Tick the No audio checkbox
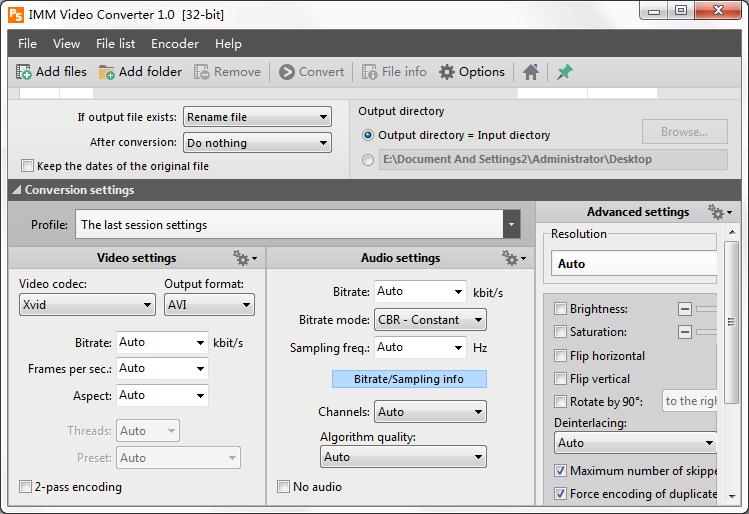The width and height of the screenshot is (749, 514). click(x=284, y=487)
